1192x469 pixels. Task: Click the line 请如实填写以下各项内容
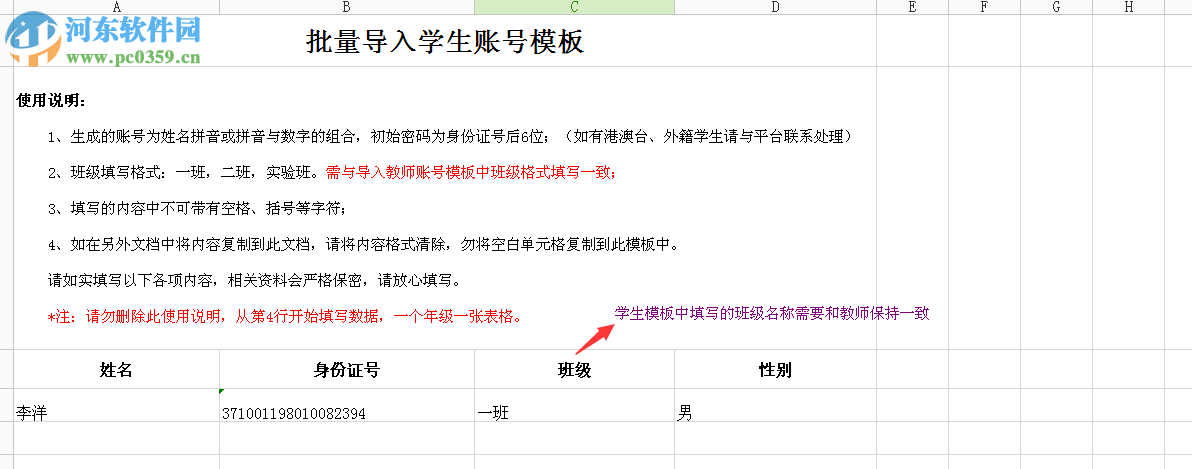(254, 280)
